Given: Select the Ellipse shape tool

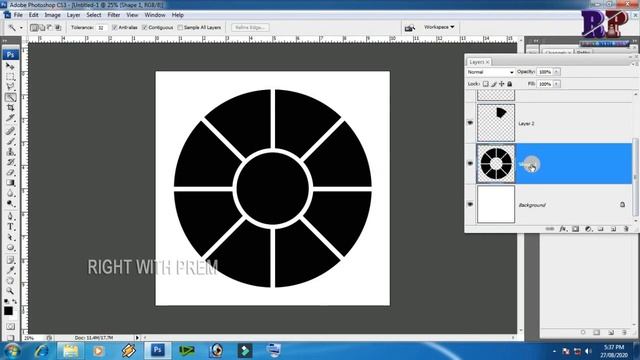Looking at the screenshot, I should coord(10,248).
